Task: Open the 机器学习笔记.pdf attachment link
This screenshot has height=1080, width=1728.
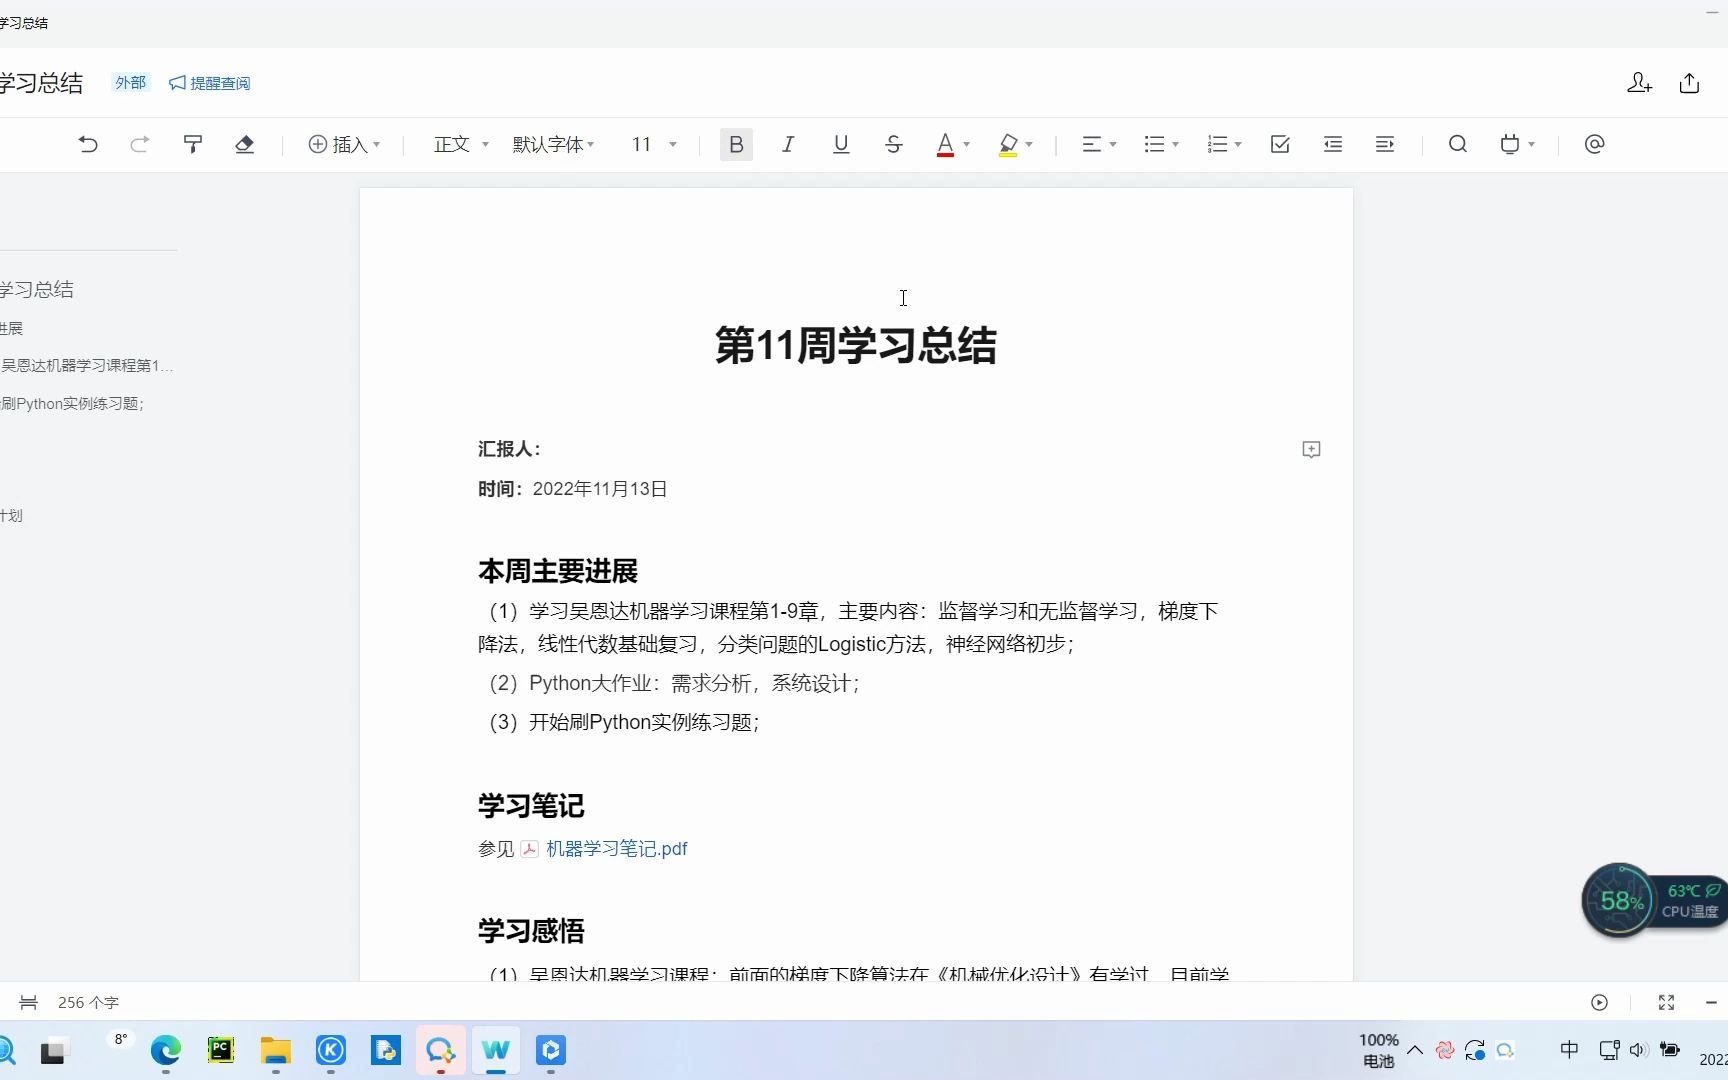Action: (x=616, y=848)
